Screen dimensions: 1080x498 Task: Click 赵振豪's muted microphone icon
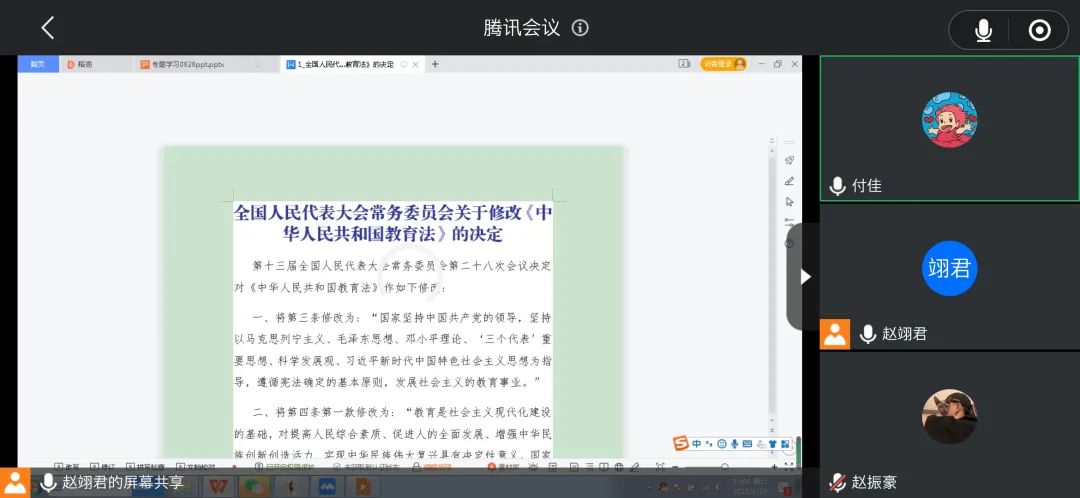point(838,483)
